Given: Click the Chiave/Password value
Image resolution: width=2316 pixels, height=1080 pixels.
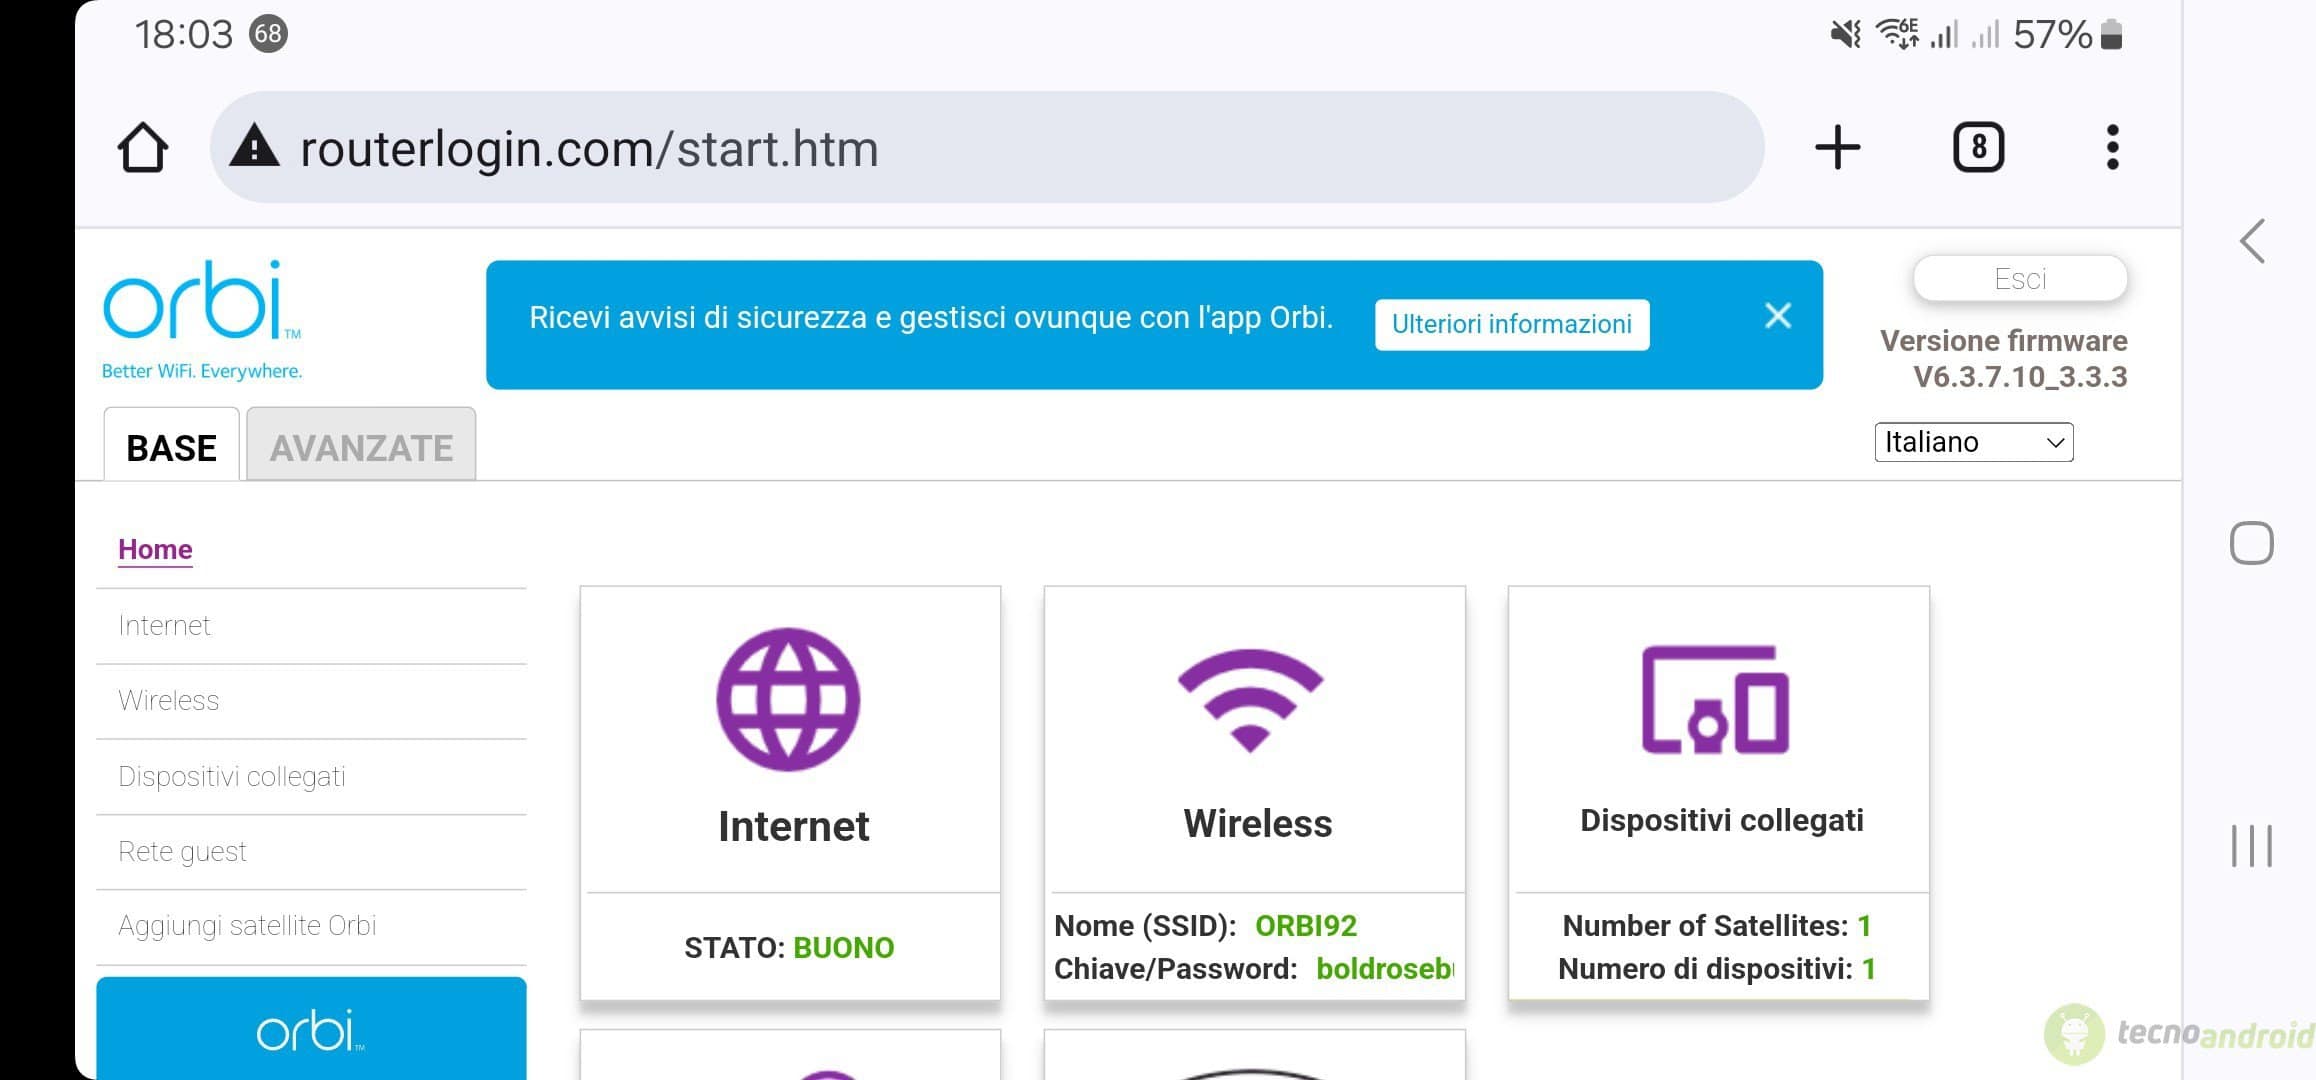Looking at the screenshot, I should tap(1385, 969).
